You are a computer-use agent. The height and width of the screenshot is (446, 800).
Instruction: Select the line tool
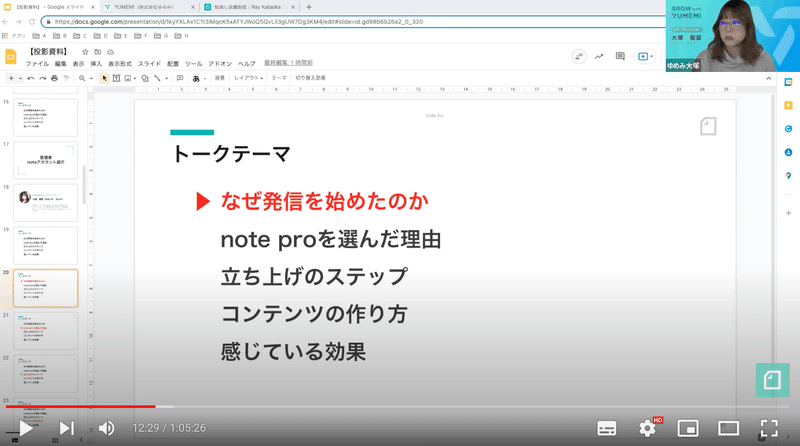pos(158,78)
